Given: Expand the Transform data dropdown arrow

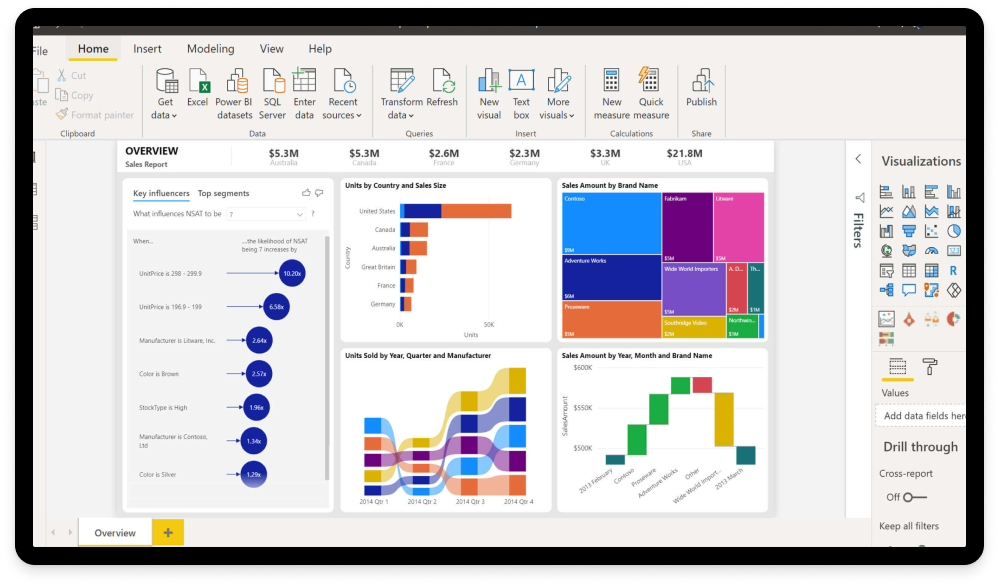Looking at the screenshot, I should [x=411, y=116].
